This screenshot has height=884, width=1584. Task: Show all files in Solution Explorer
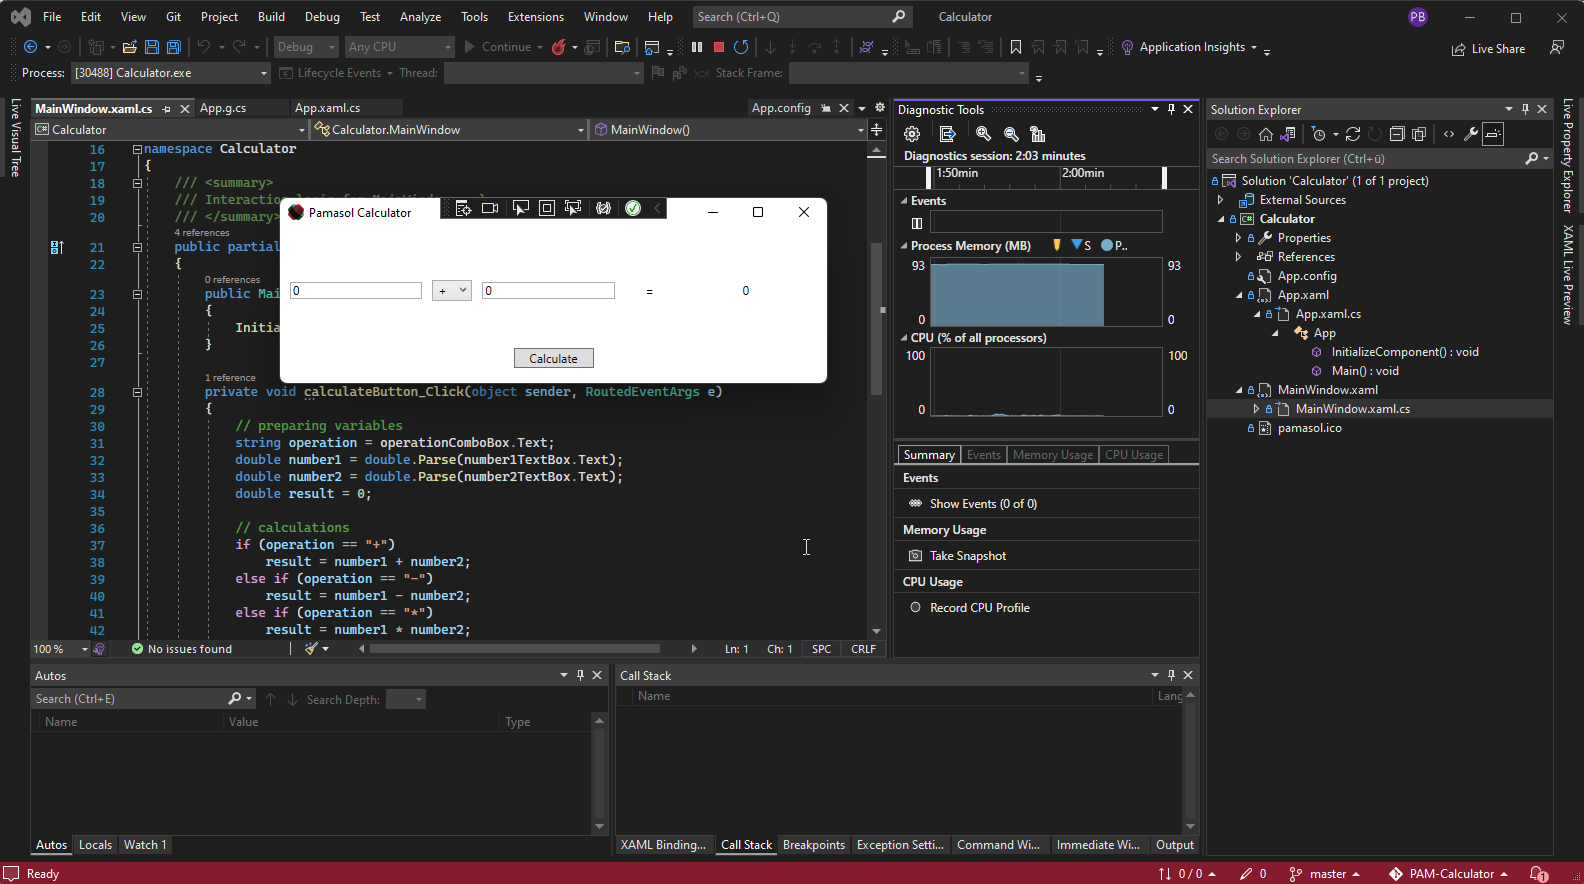pyautogui.click(x=1419, y=134)
